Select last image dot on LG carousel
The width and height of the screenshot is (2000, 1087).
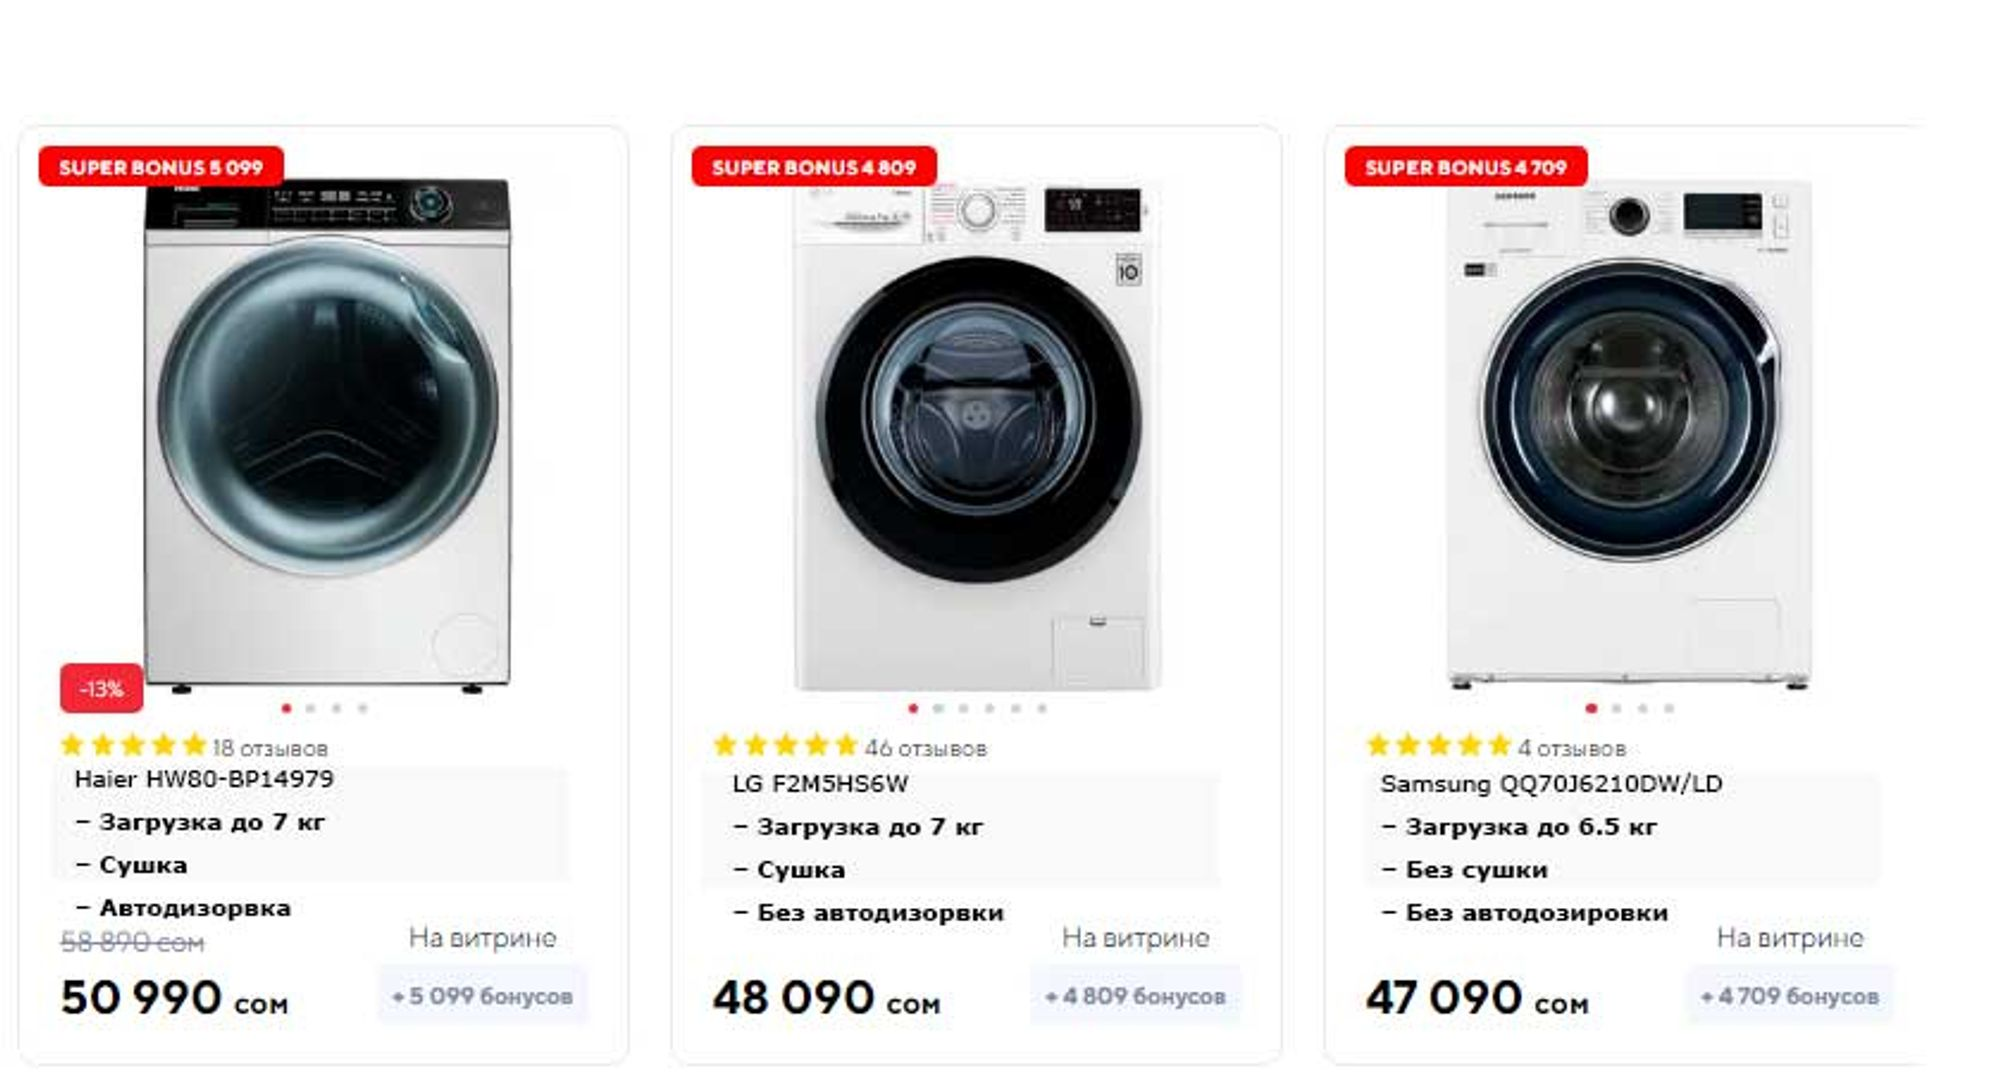point(1042,709)
